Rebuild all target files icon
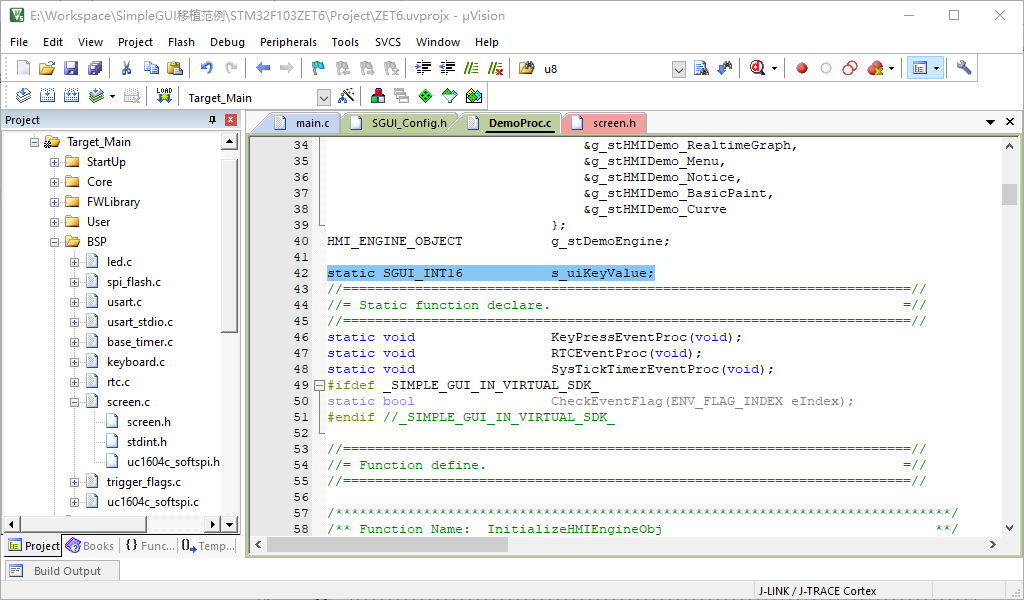Image resolution: width=1024 pixels, height=600 pixels. click(71, 97)
